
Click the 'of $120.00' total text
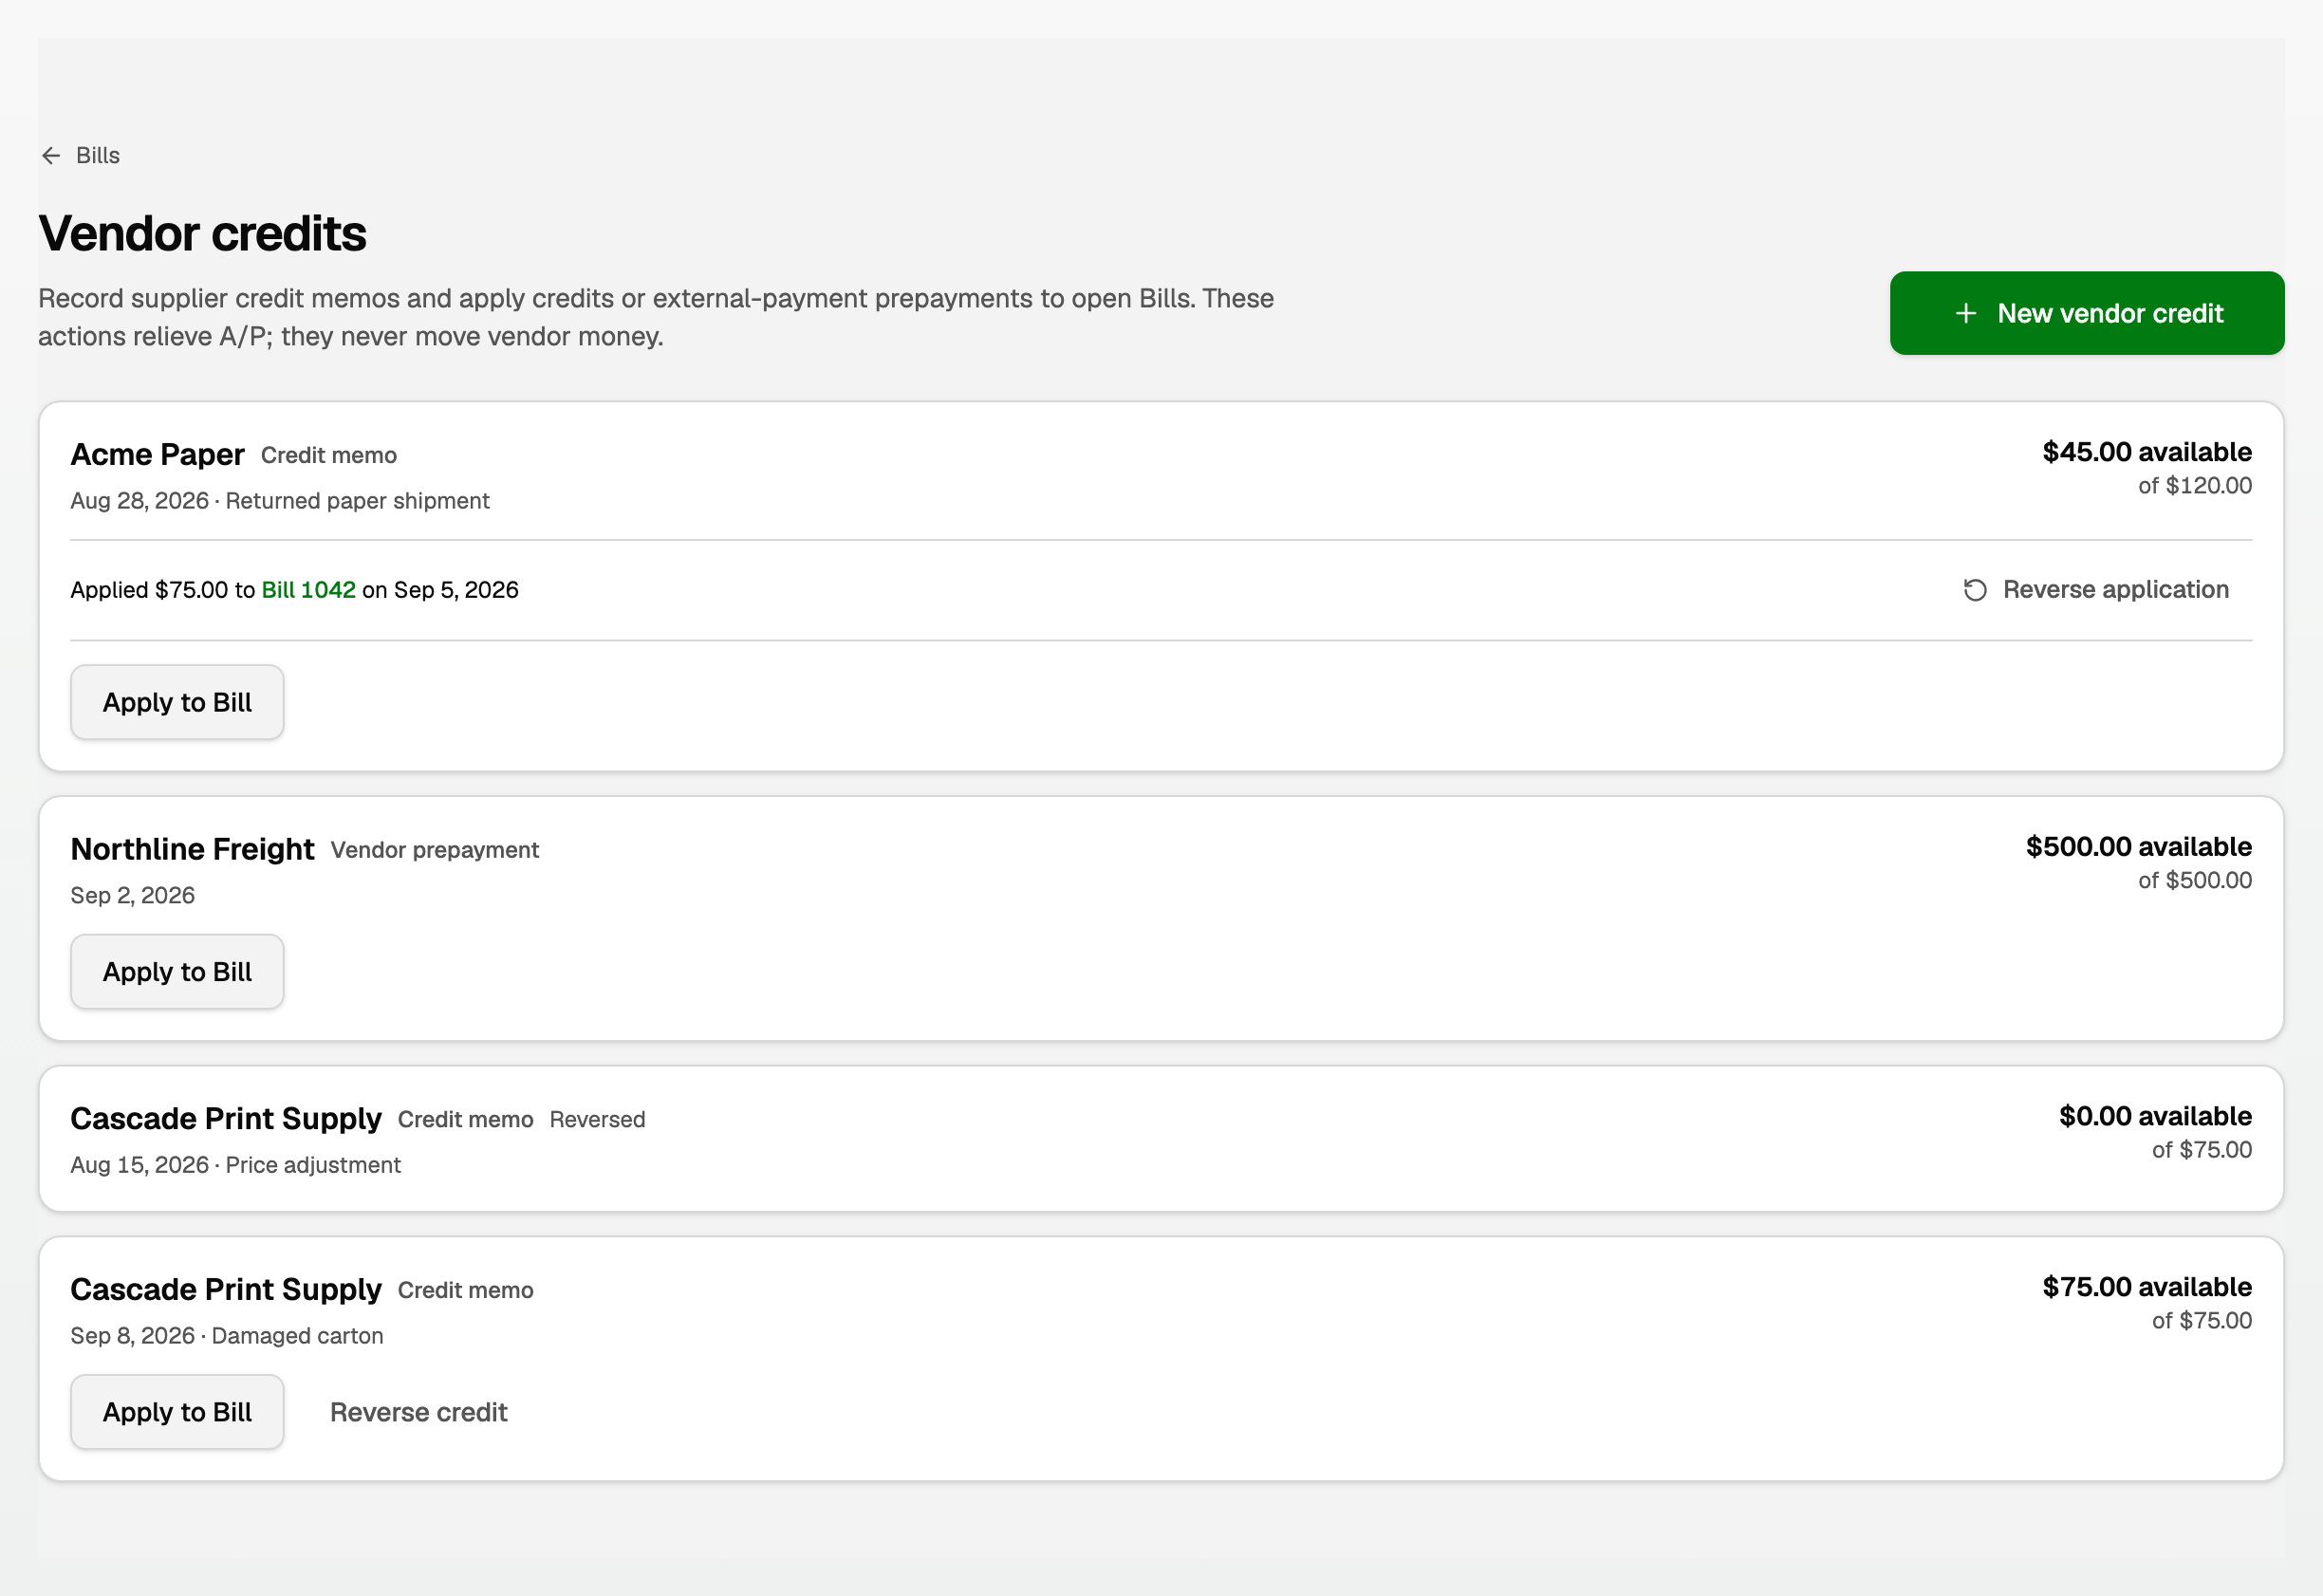click(x=2194, y=486)
